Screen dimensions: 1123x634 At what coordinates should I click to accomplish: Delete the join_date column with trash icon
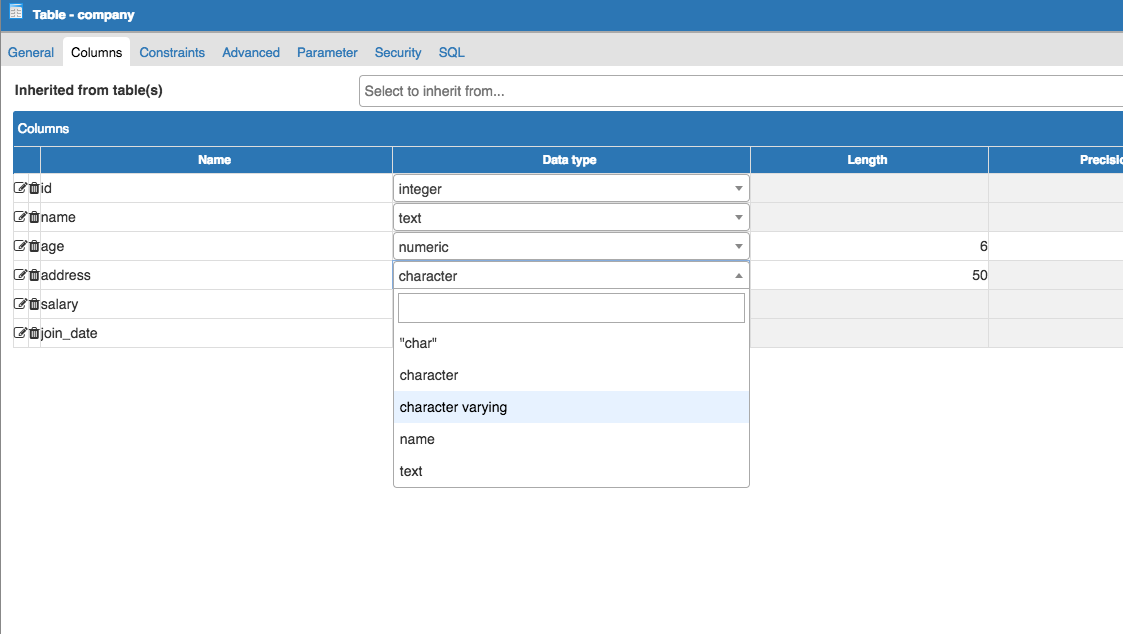[34, 333]
